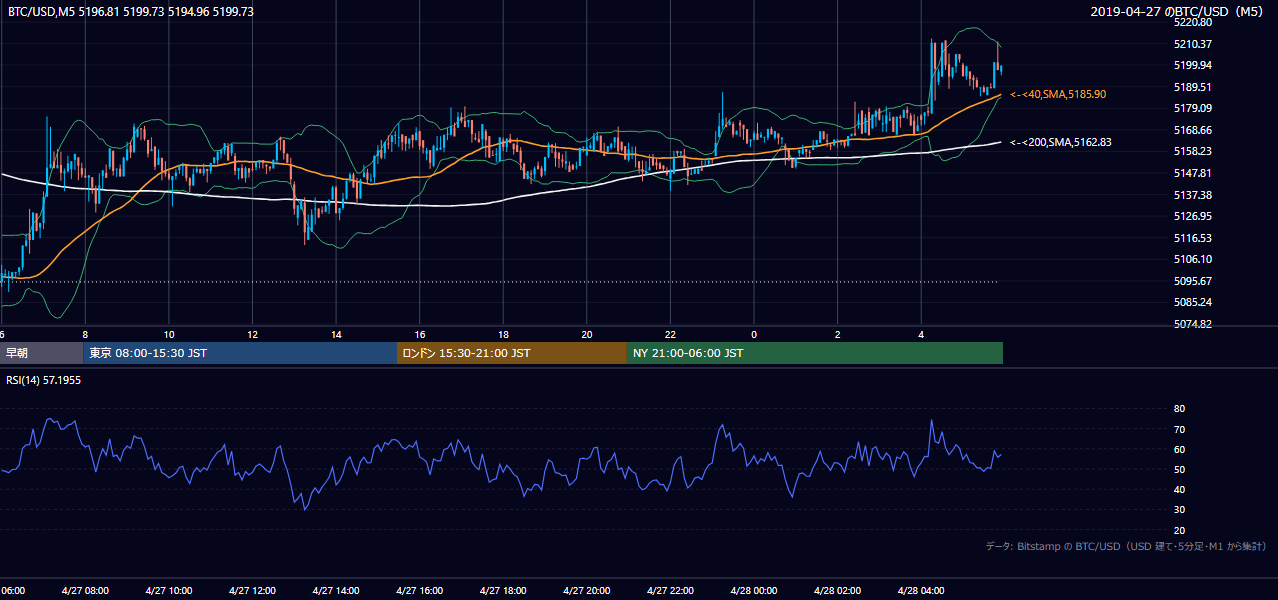The image size is (1278, 600).
Task: Click bottom time label 4/28 00:00
Action: point(754,591)
